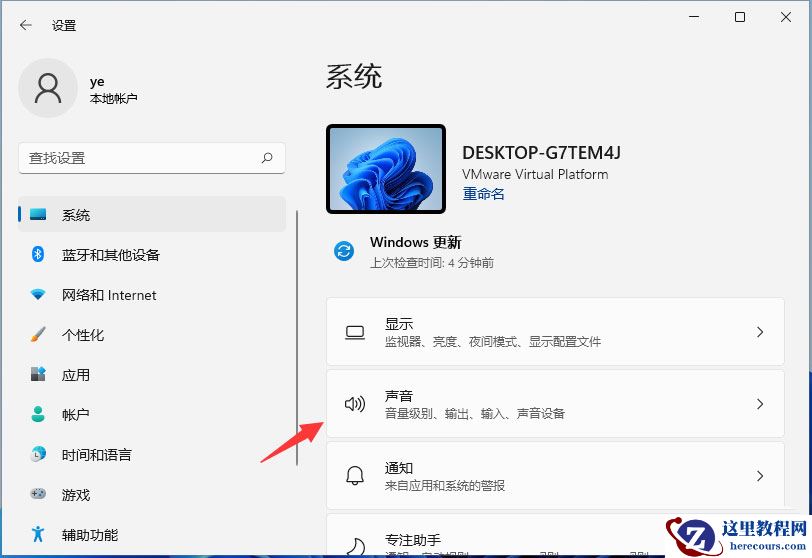The height and width of the screenshot is (558, 812).
Task: Open Windows 更新 status entry
Action: (x=414, y=251)
